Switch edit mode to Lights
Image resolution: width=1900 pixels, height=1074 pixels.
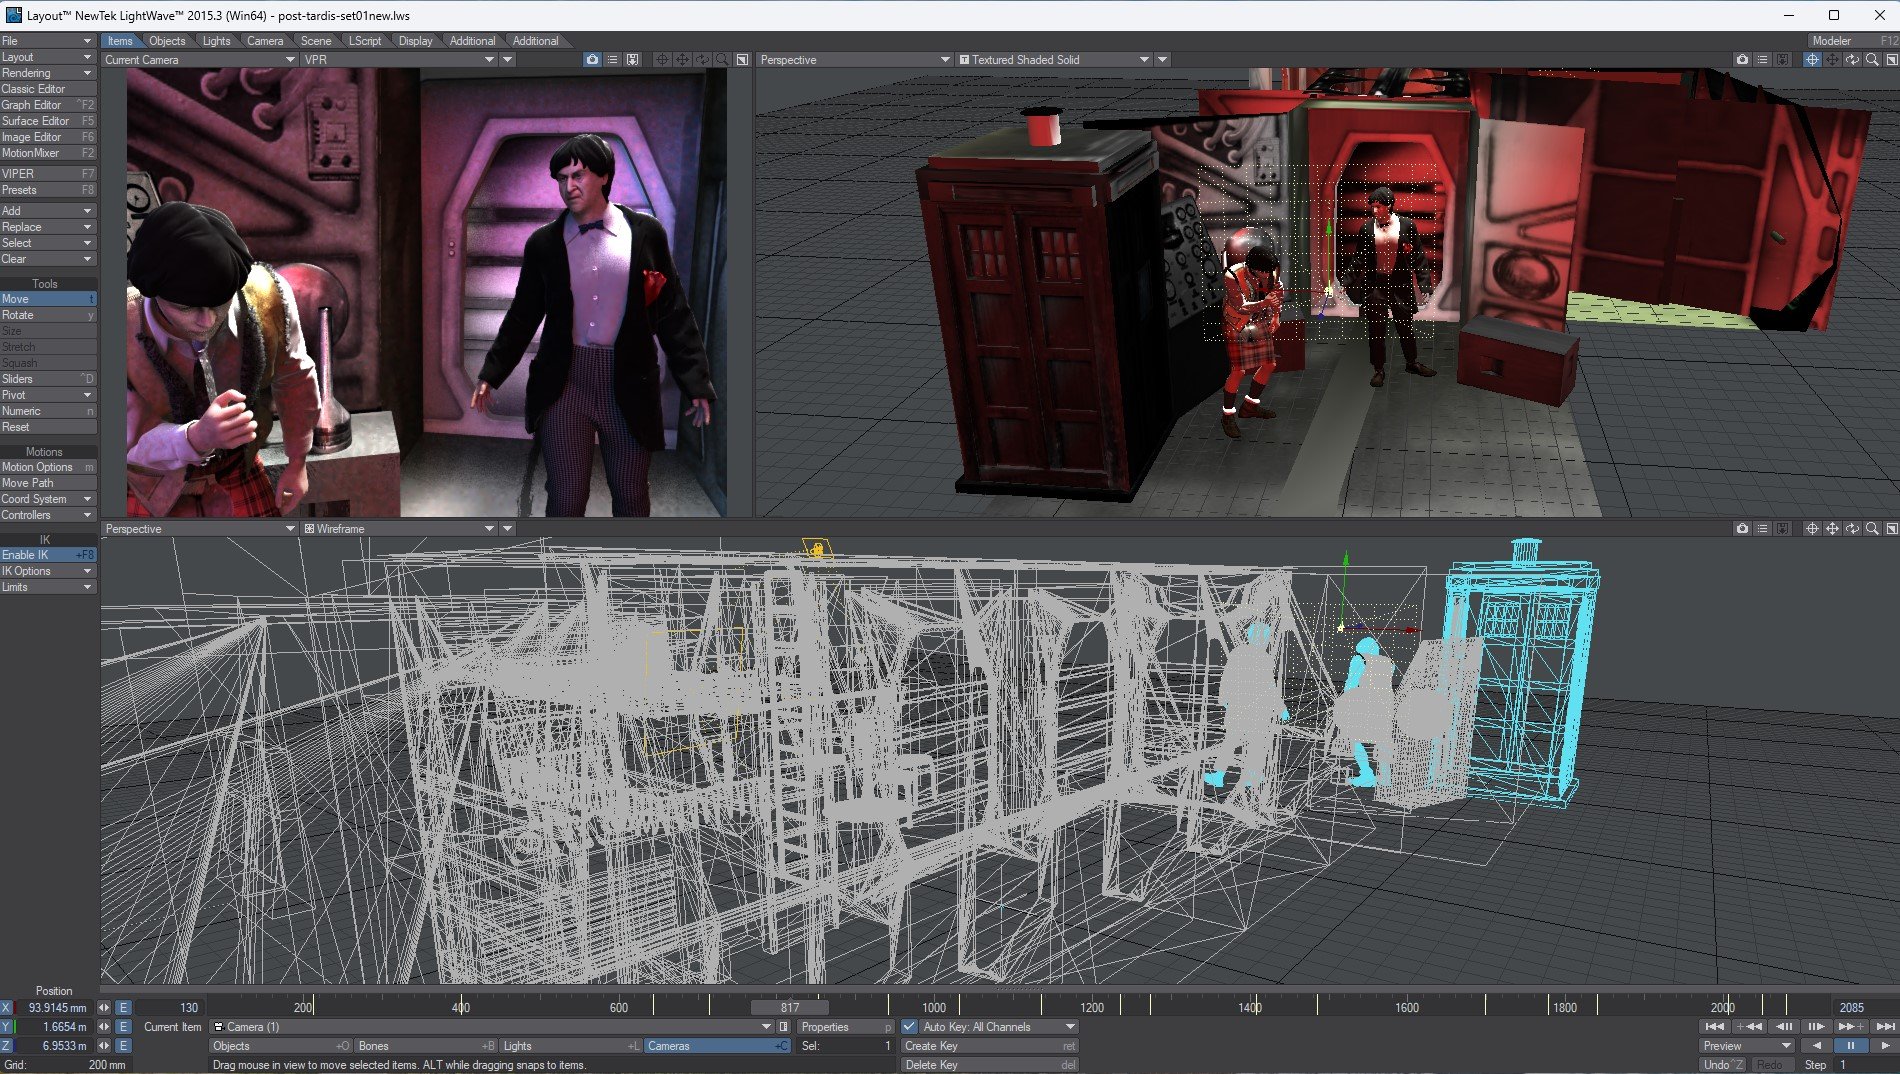click(x=571, y=1046)
